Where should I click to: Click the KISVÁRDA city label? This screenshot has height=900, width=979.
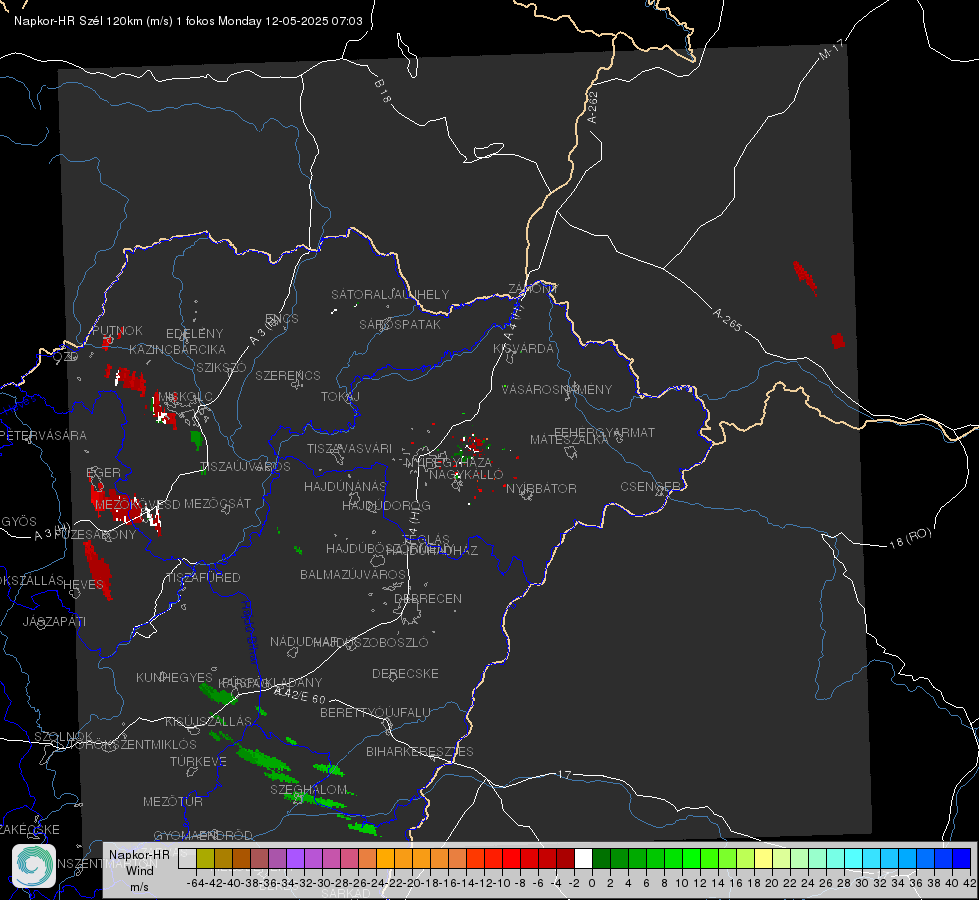[523, 349]
